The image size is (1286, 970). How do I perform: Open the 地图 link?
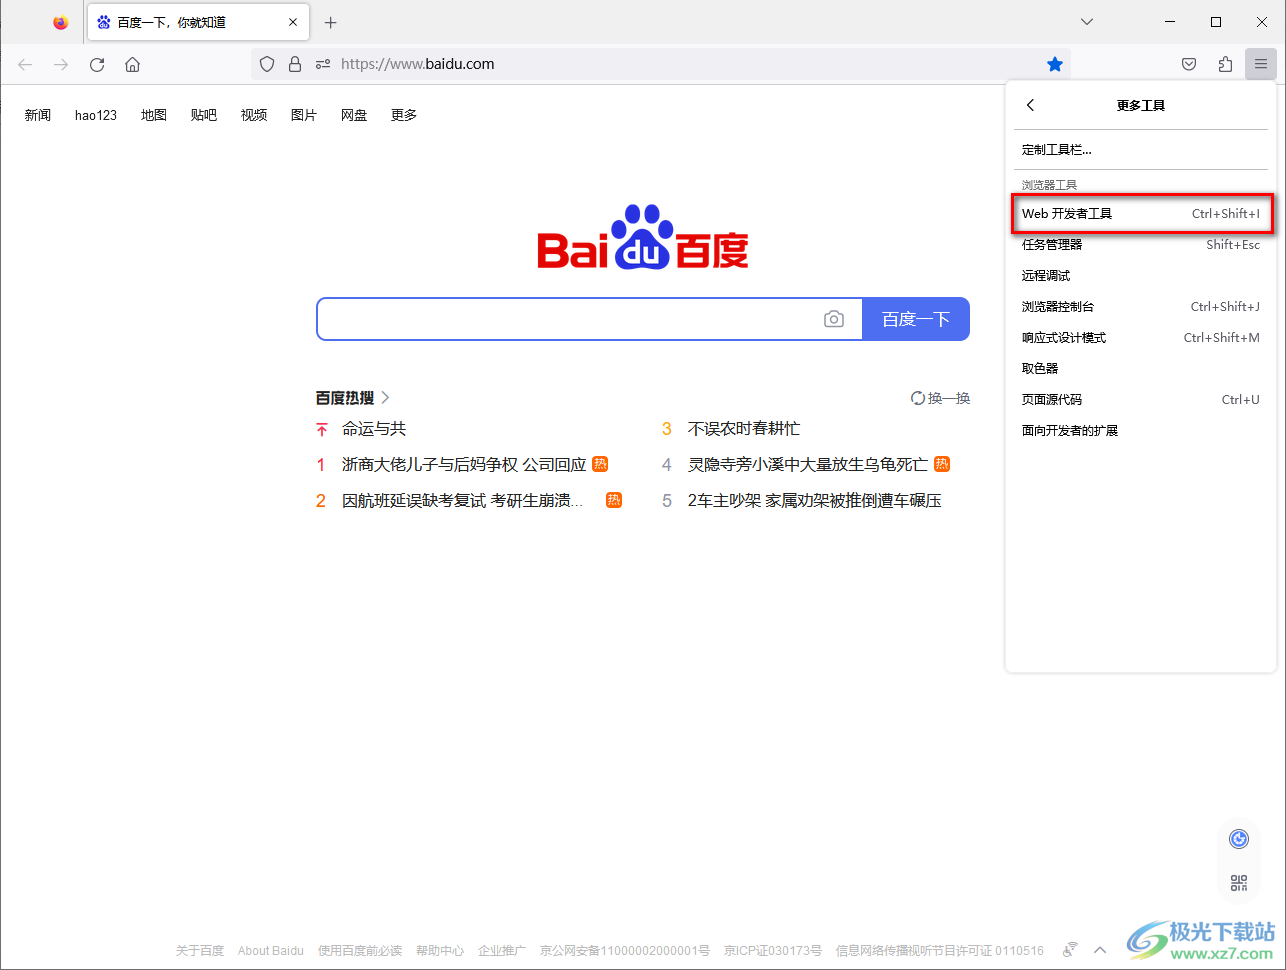click(x=154, y=115)
